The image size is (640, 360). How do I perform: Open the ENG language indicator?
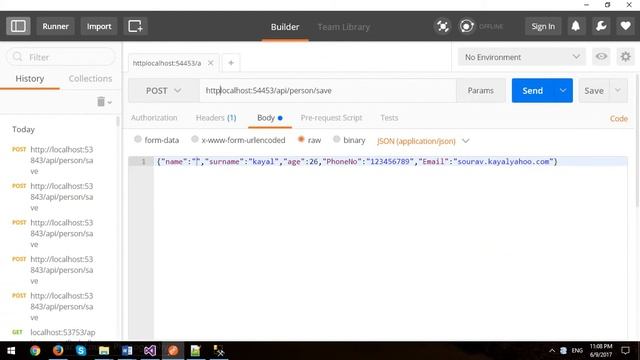tap(577, 351)
